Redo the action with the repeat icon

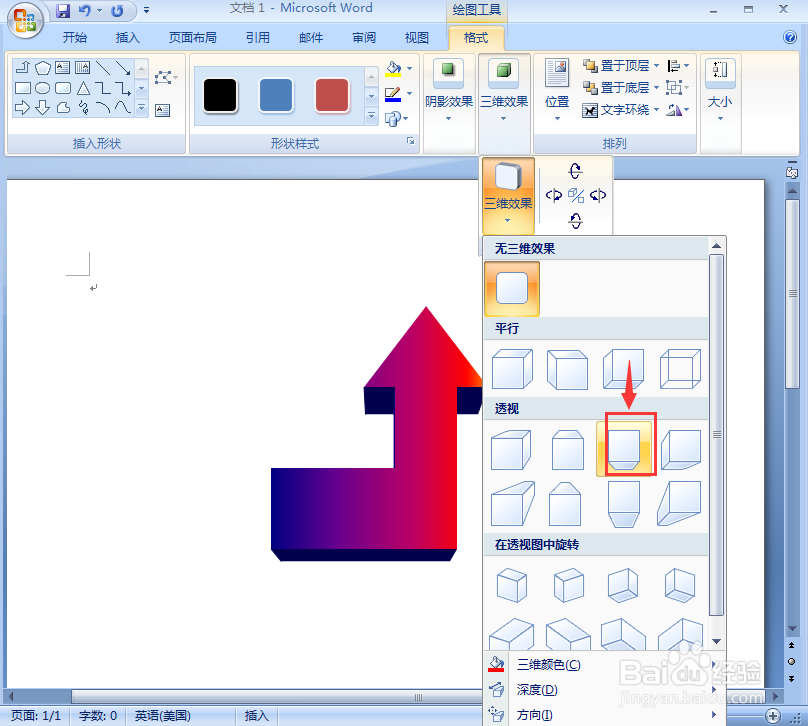pos(117,10)
